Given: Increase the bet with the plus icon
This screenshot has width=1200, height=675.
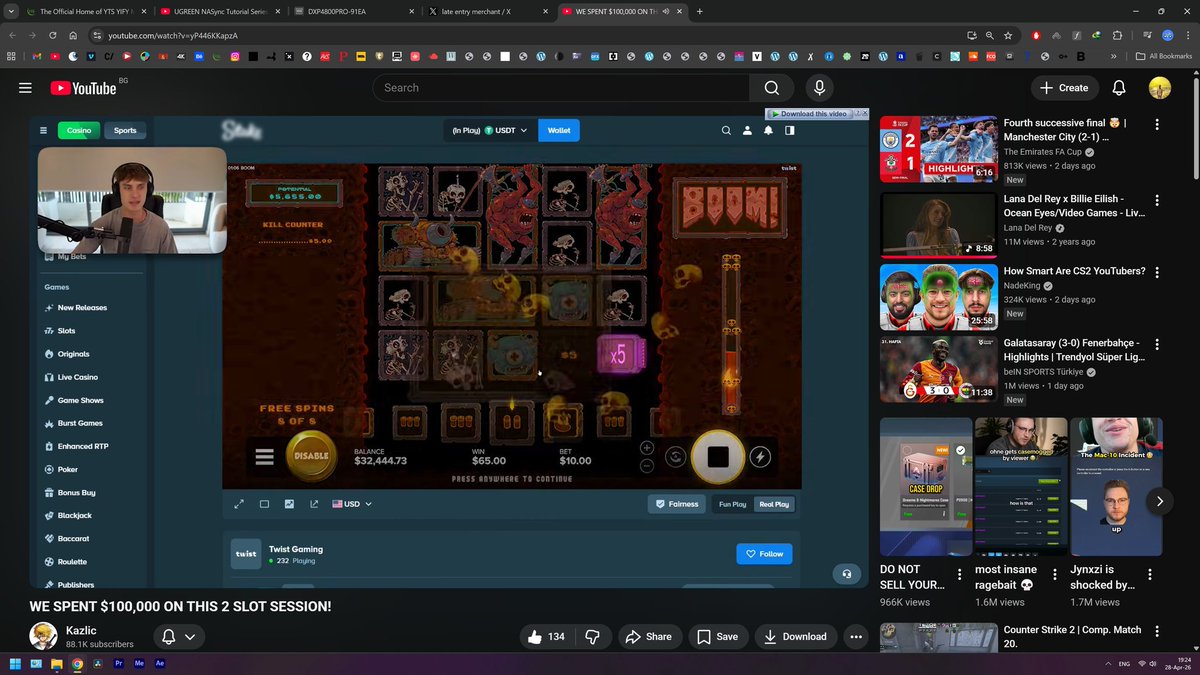Looking at the screenshot, I should click(x=647, y=448).
